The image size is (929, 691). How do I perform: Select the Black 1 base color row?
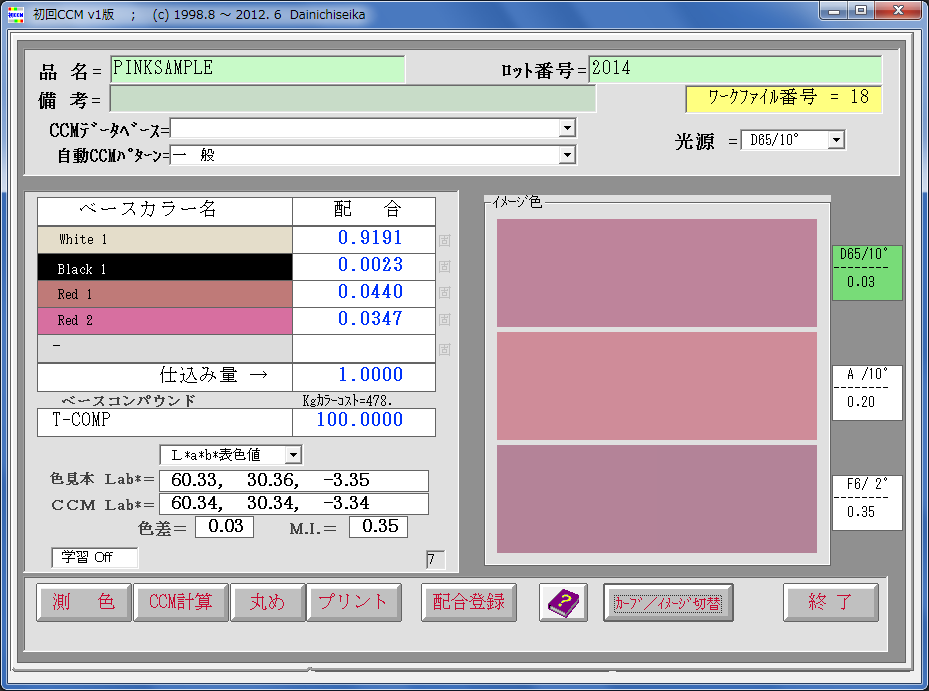pos(165,267)
